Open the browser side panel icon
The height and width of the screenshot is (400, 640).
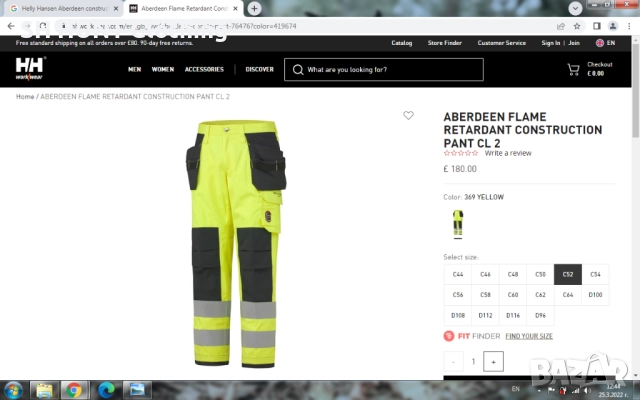pos(597,26)
